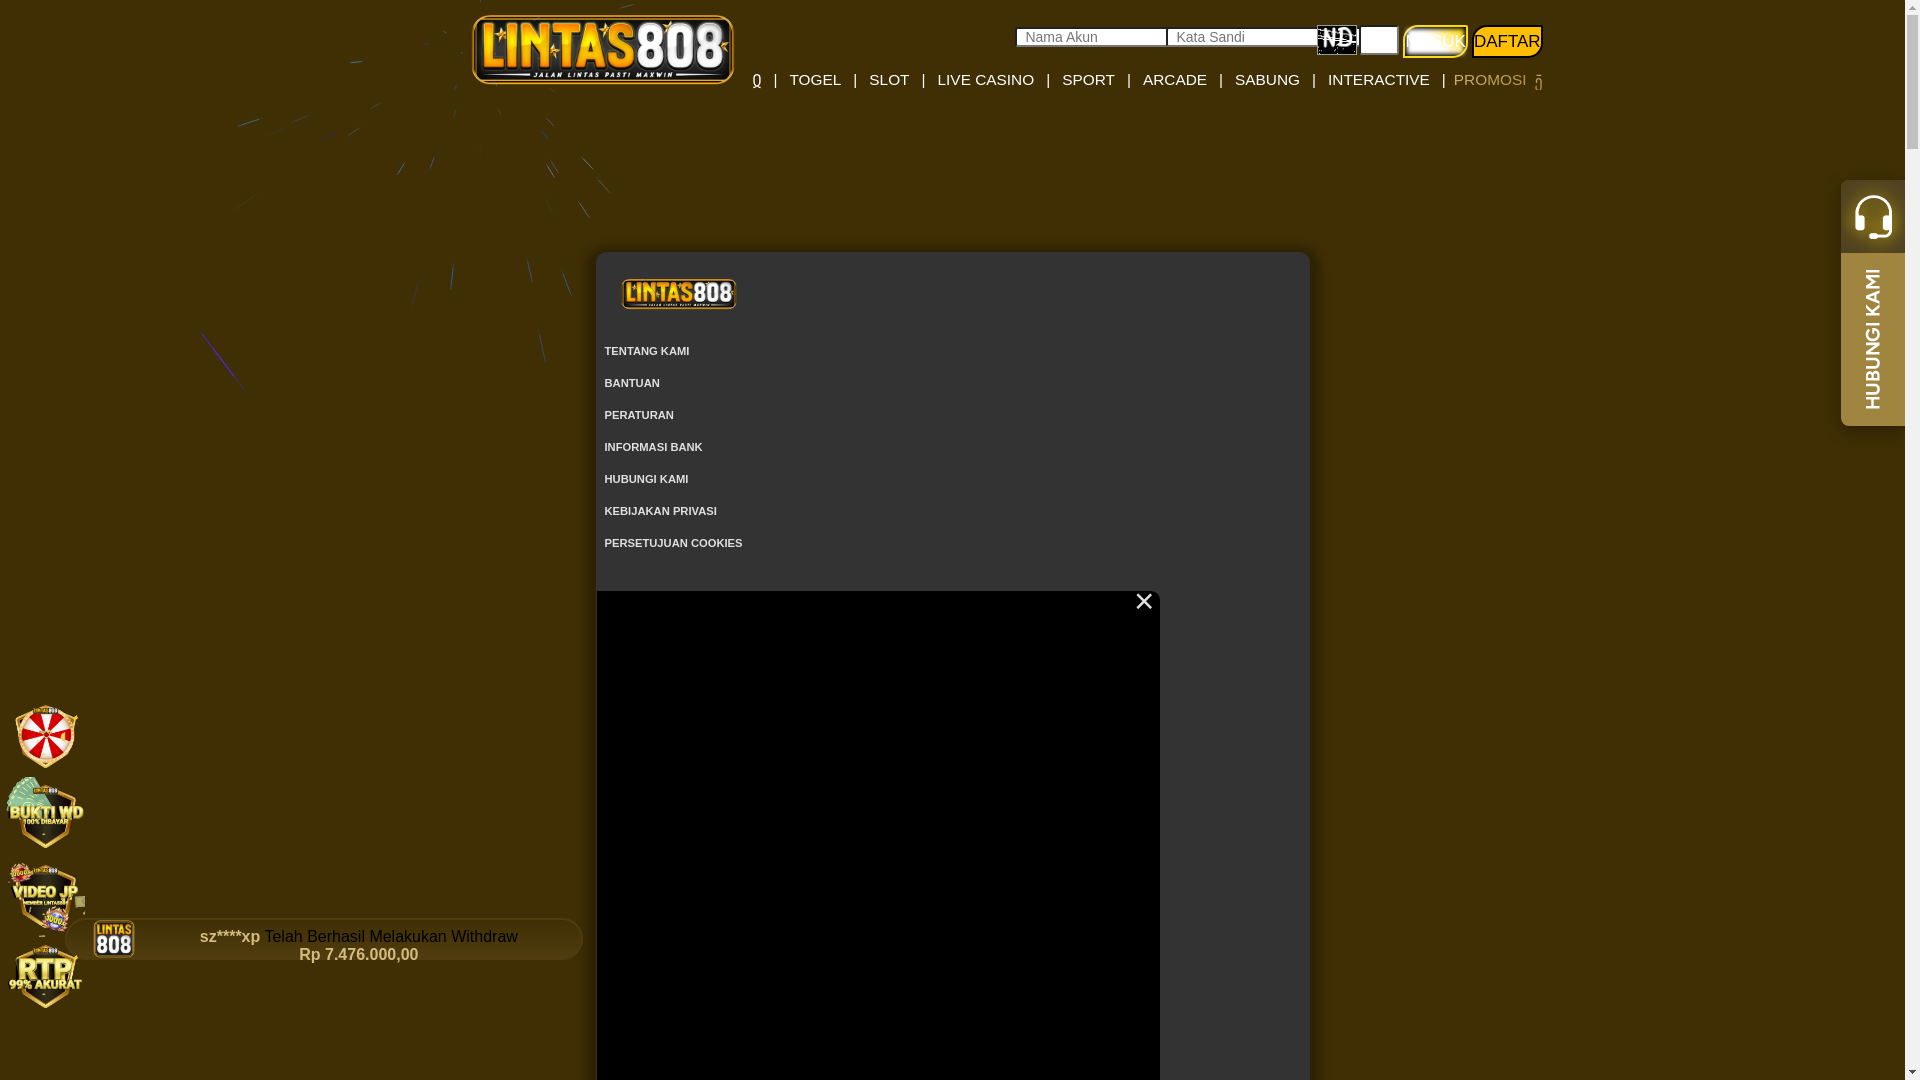
Task: Go to the SLOT section
Action: coord(889,80)
